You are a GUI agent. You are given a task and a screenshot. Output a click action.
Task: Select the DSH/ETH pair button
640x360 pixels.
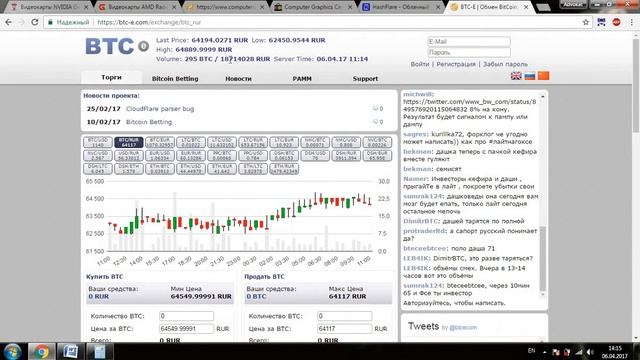pyautogui.click(x=129, y=169)
